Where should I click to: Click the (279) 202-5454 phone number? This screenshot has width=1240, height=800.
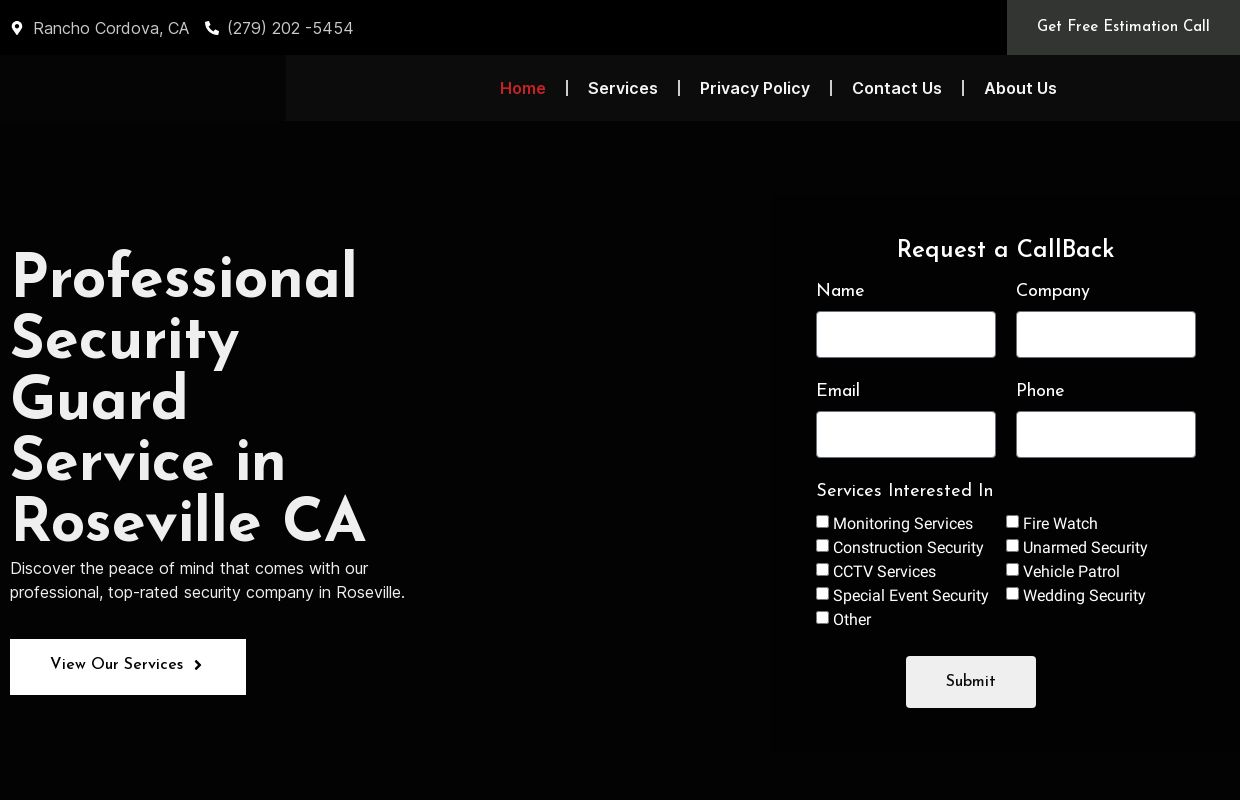click(x=290, y=28)
